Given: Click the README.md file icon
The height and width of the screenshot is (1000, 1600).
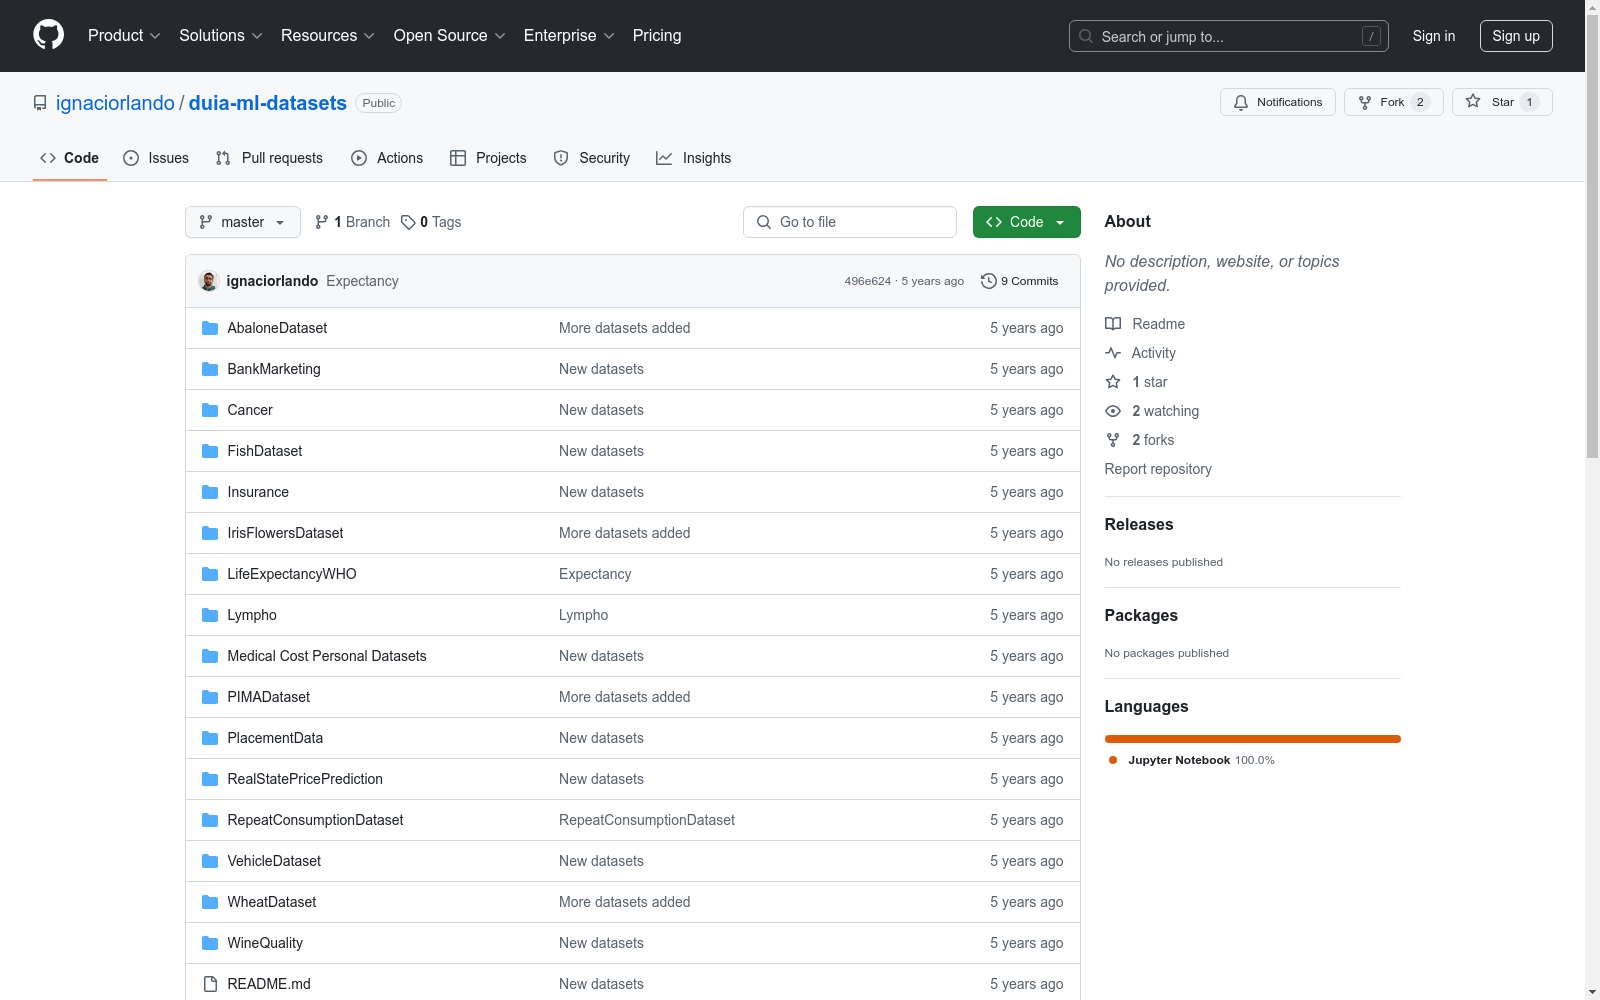Looking at the screenshot, I should (210, 984).
